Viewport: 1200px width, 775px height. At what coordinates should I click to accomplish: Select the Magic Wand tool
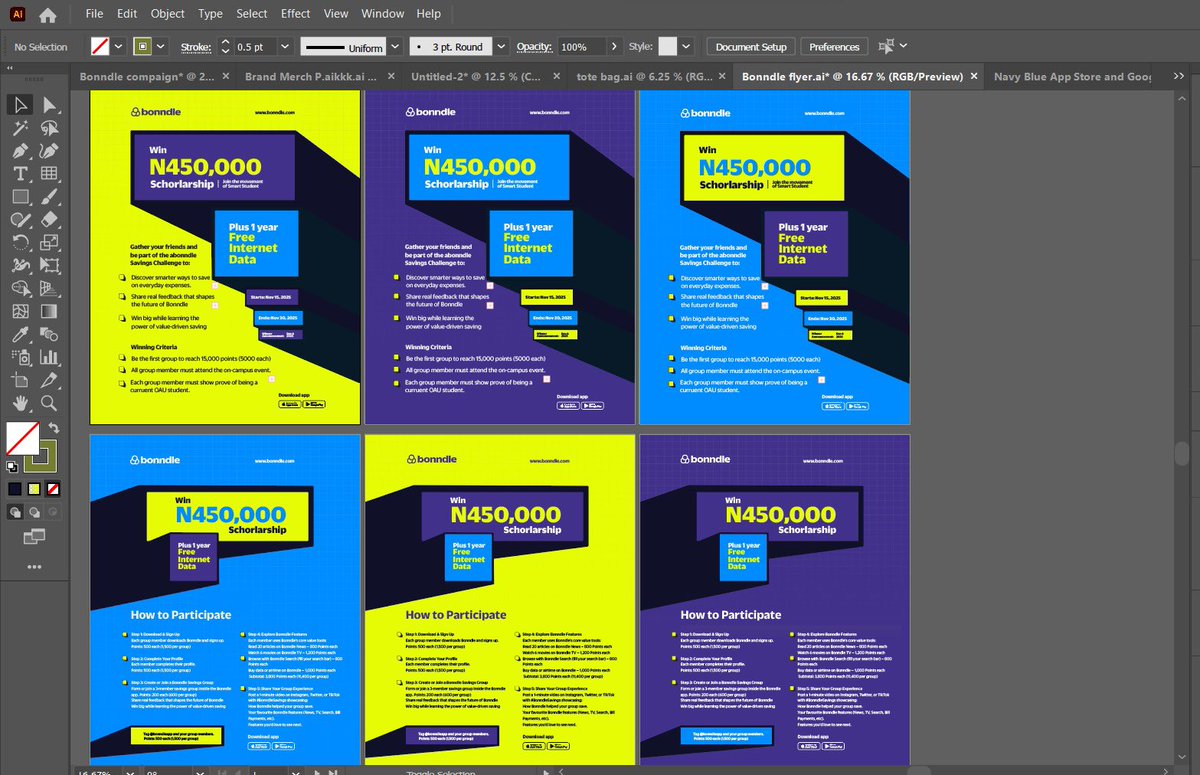(19, 128)
